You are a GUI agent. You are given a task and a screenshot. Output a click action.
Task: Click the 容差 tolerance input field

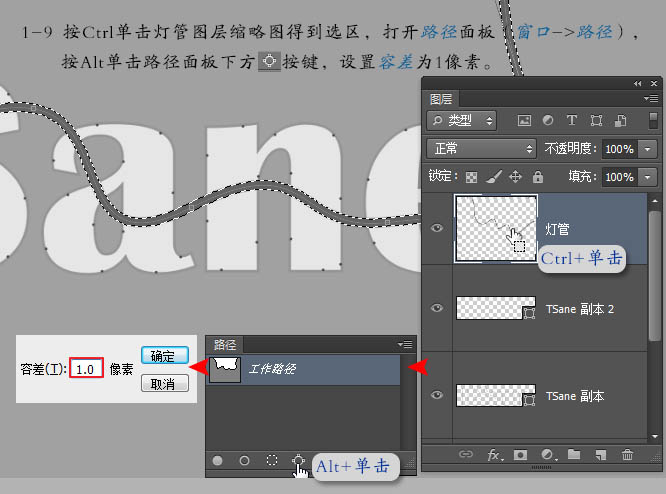click(87, 369)
